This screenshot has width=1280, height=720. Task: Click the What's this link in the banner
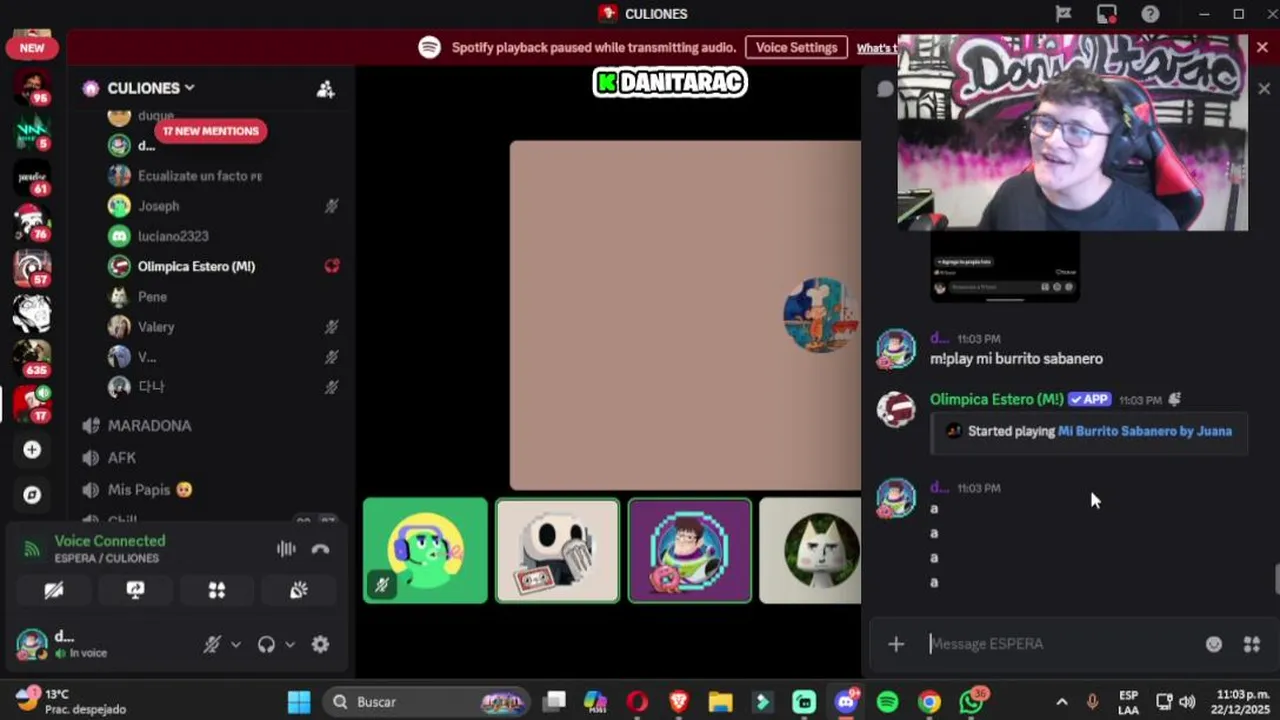(x=877, y=48)
